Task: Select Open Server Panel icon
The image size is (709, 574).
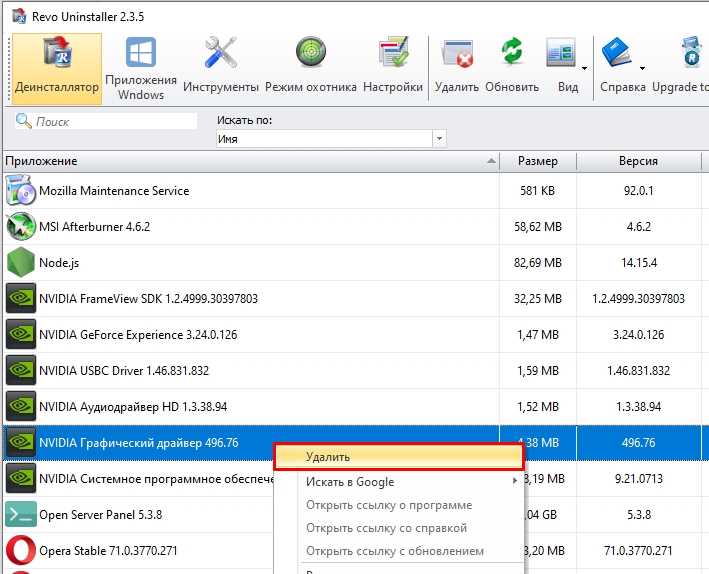Action: pyautogui.click(x=21, y=514)
